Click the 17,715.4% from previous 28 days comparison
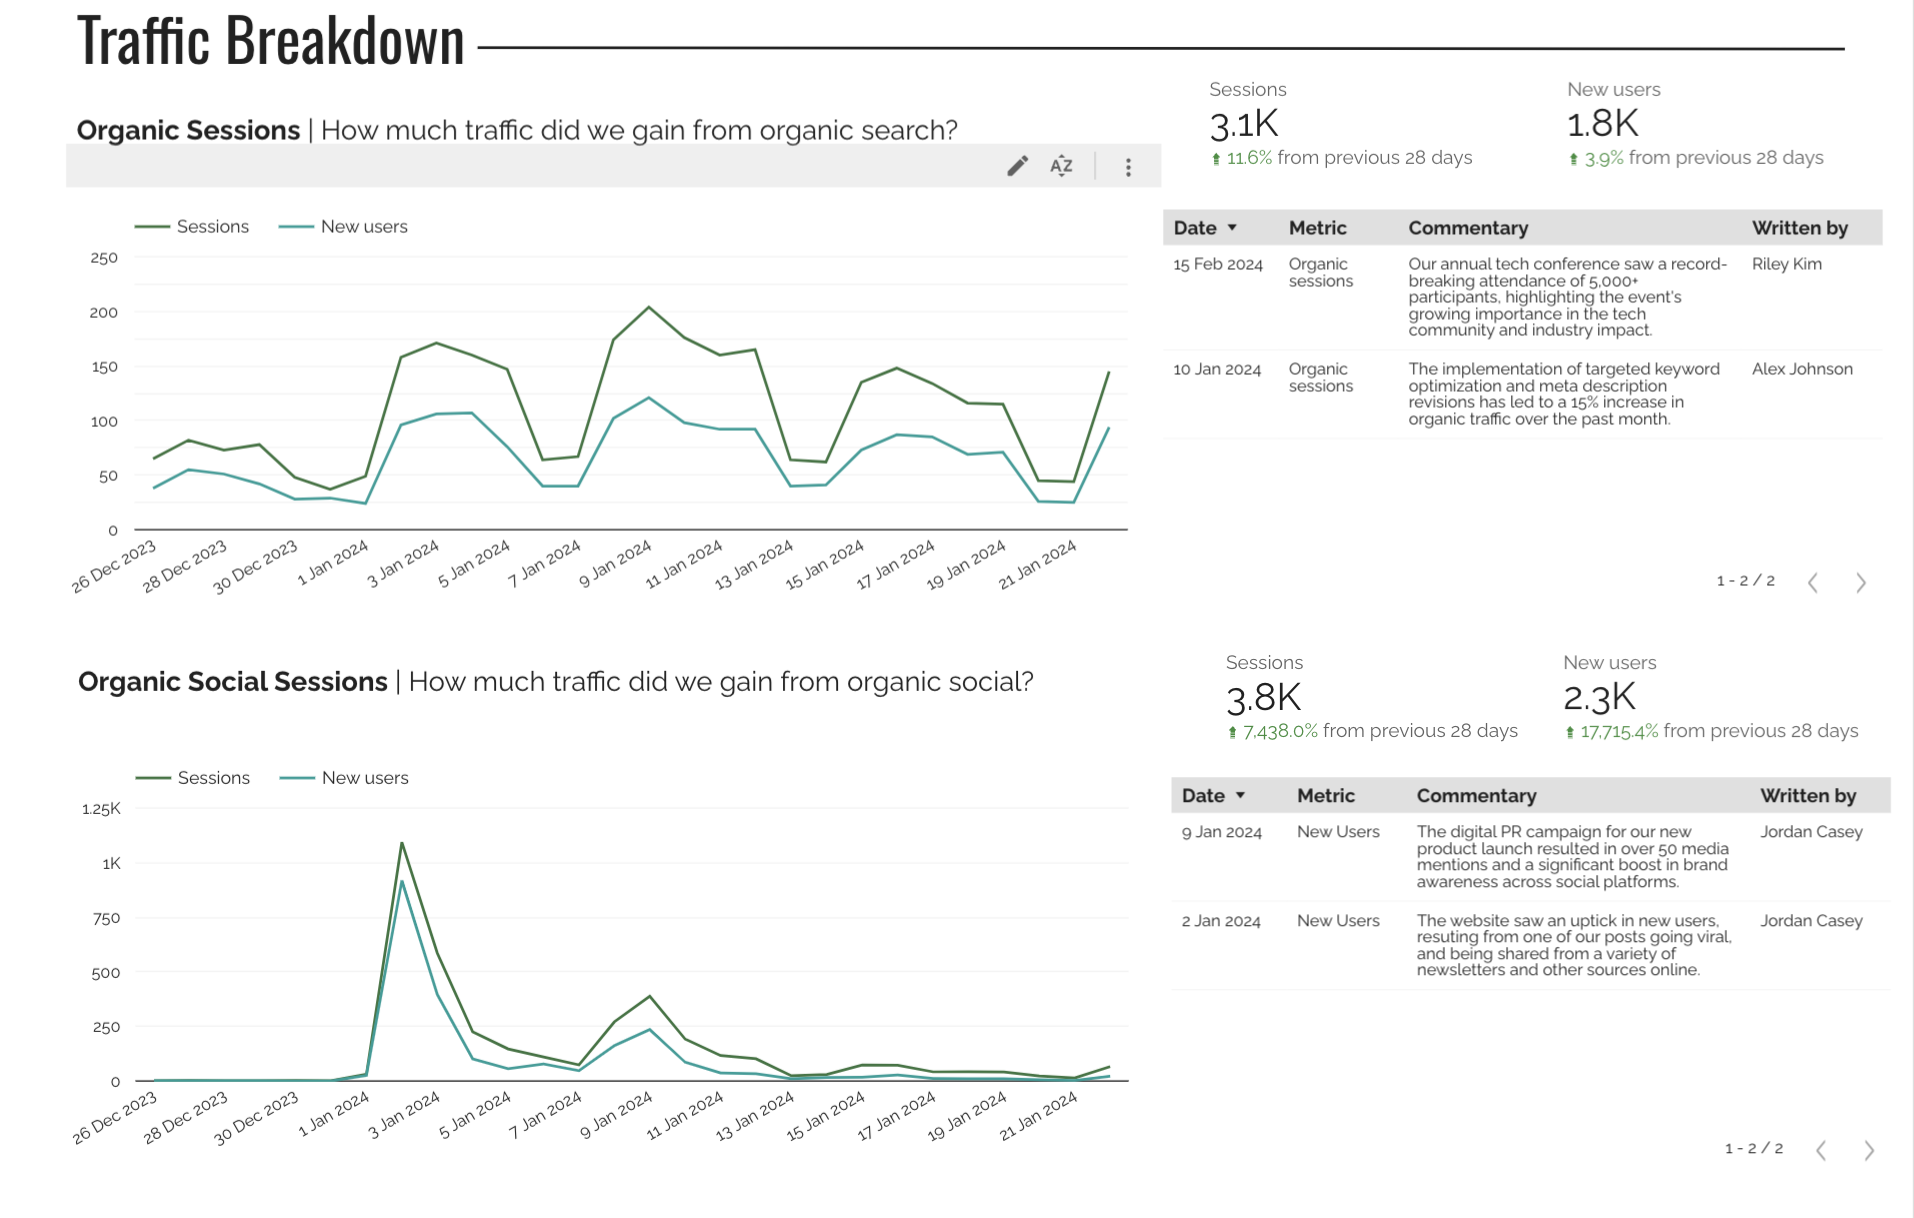The width and height of the screenshot is (1914, 1218). [x=1711, y=731]
